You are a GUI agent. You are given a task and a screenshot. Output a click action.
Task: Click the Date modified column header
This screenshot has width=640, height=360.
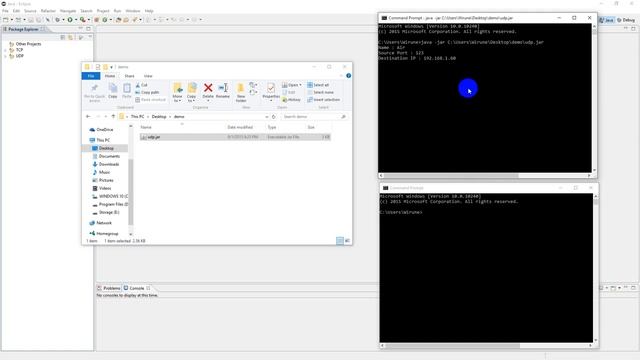[240, 127]
